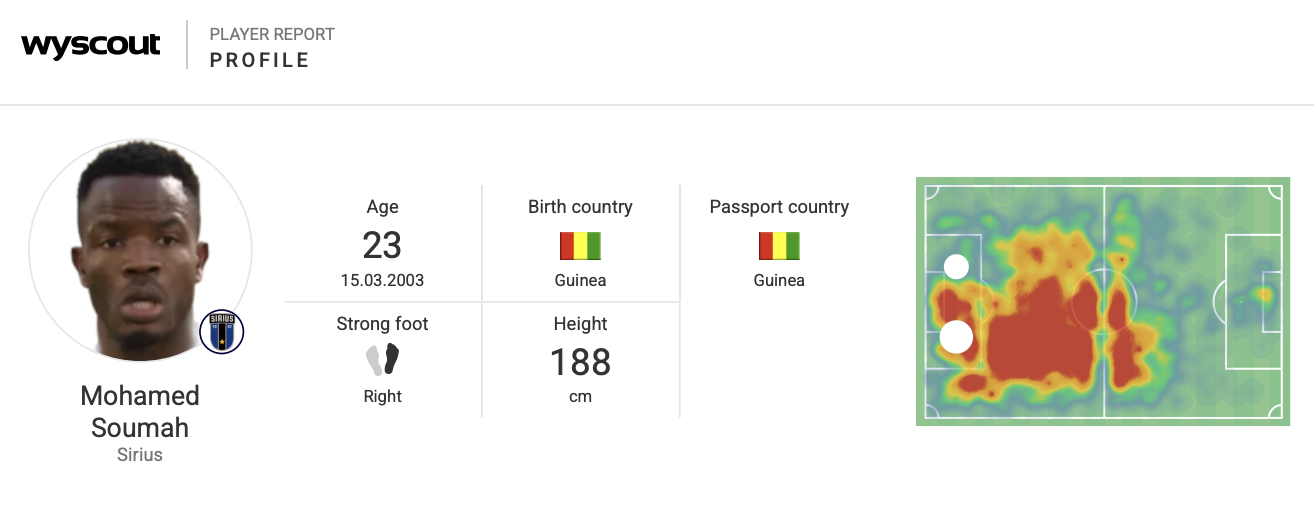Click the heatmap spot near right goal
Image resolution: width=1314 pixels, height=518 pixels.
(1265, 295)
